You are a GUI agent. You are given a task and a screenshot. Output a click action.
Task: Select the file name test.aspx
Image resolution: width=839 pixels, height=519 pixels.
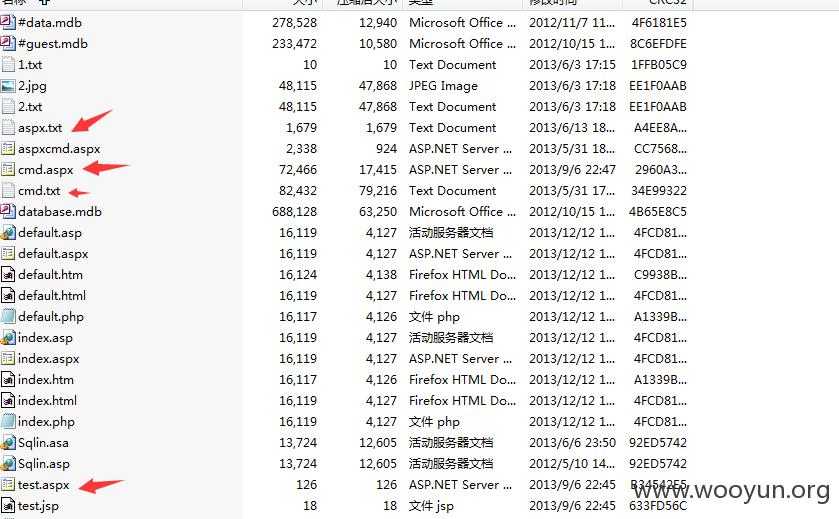click(43, 485)
